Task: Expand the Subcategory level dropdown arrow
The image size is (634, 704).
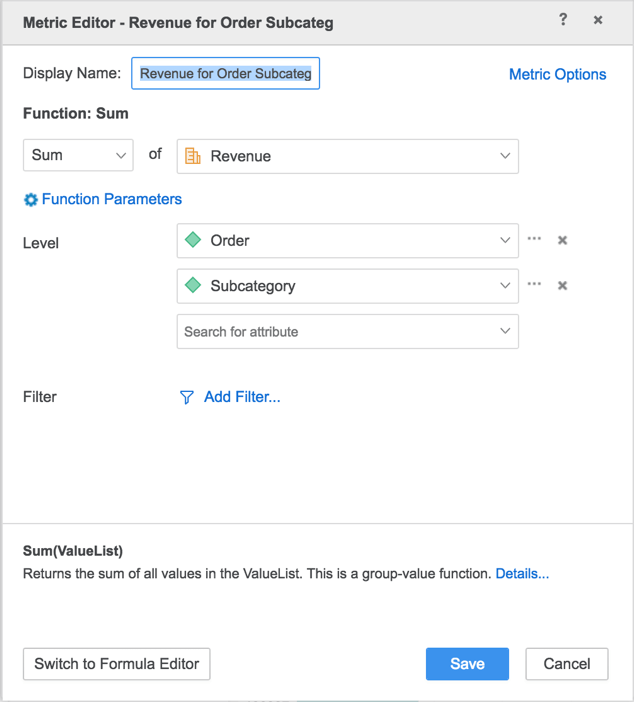Action: pos(505,286)
